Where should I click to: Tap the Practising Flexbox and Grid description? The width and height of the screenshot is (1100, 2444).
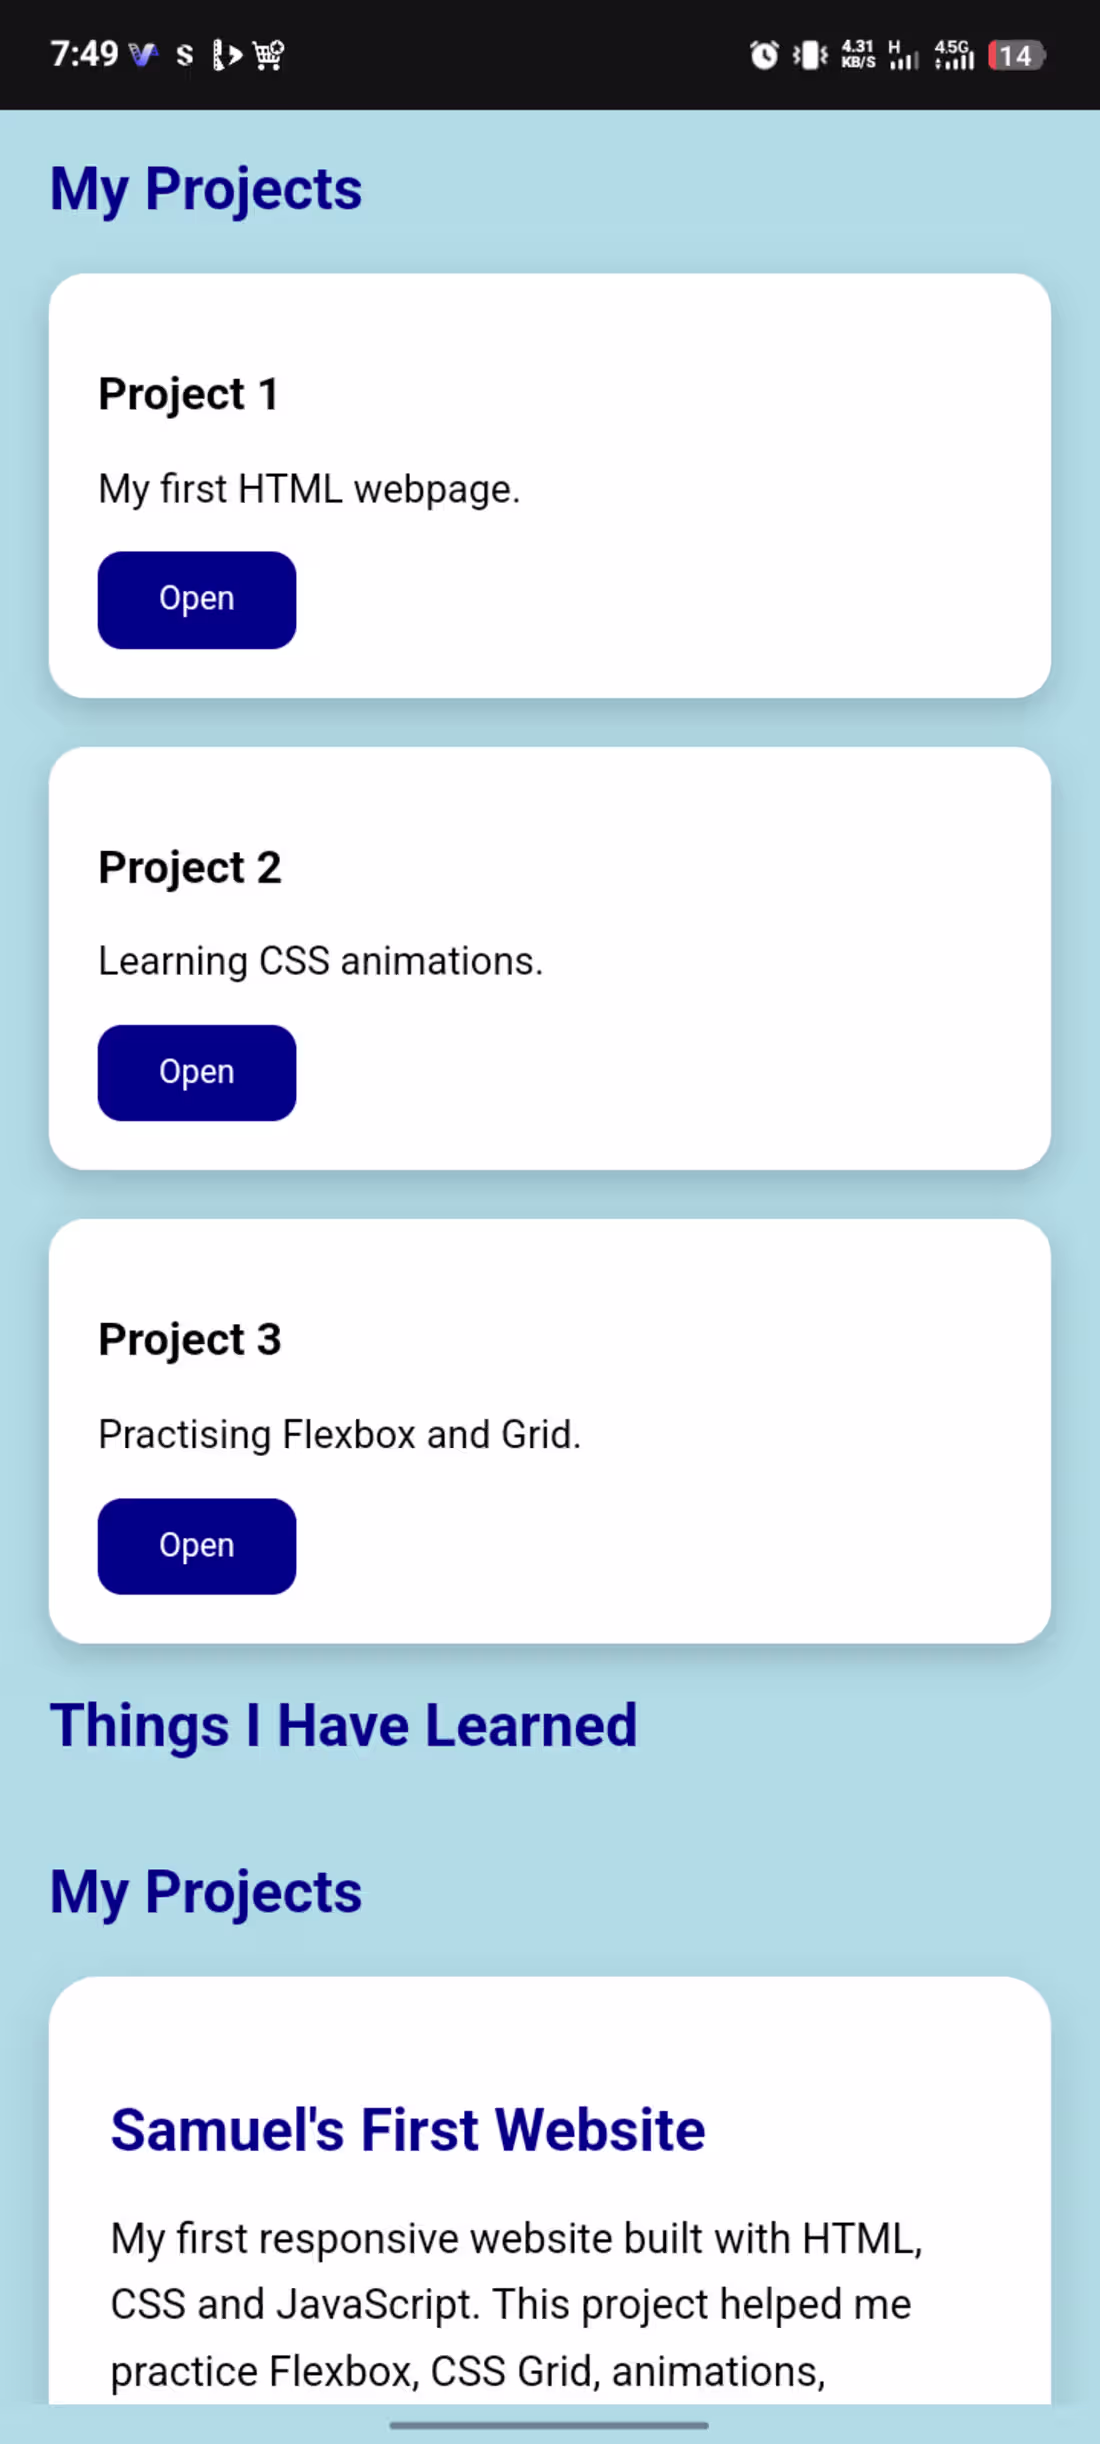click(x=339, y=1435)
